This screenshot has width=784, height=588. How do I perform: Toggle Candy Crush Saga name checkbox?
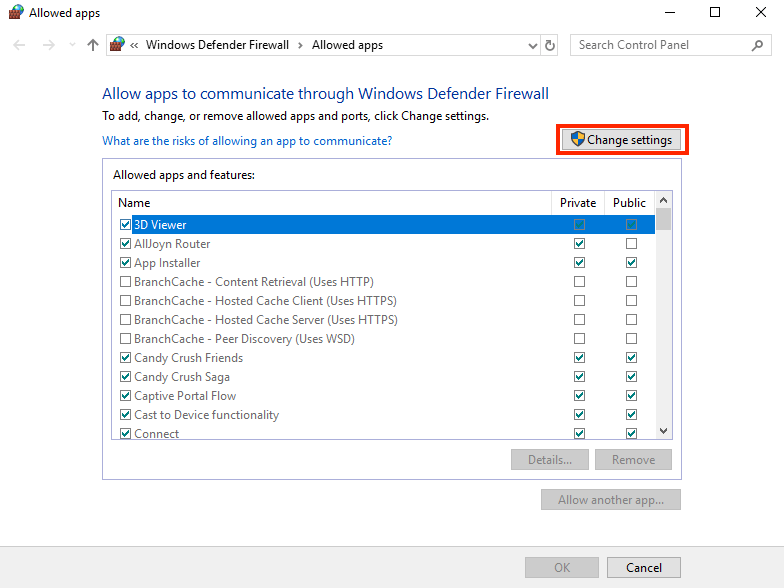(x=126, y=376)
